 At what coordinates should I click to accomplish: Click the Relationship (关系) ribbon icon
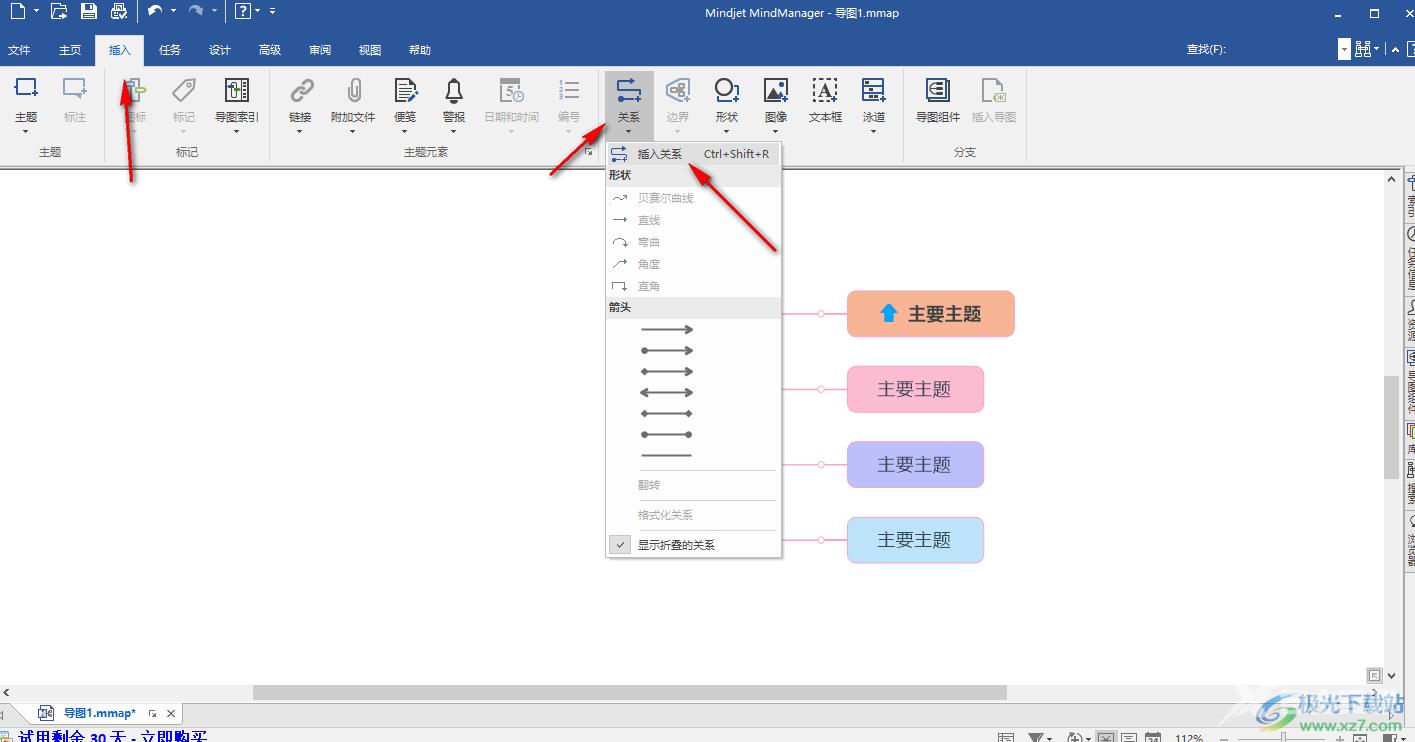pyautogui.click(x=629, y=91)
